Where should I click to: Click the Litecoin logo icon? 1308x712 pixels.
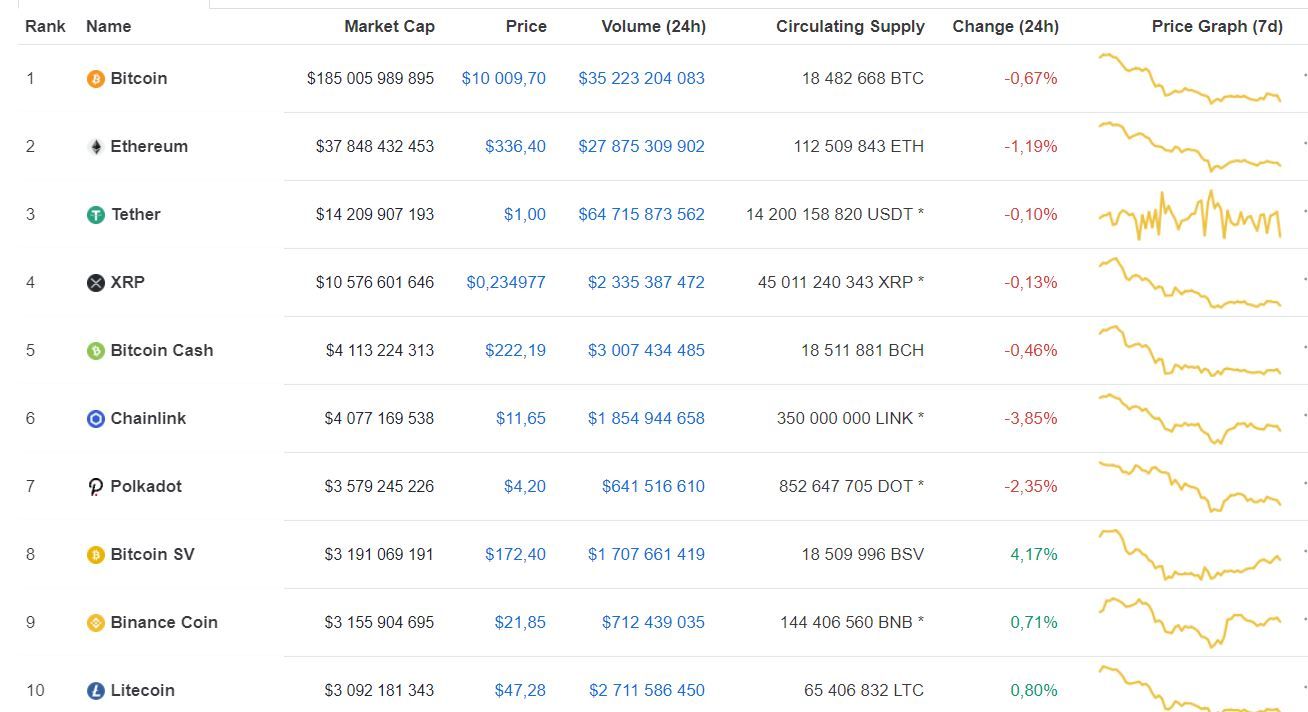(x=96, y=691)
